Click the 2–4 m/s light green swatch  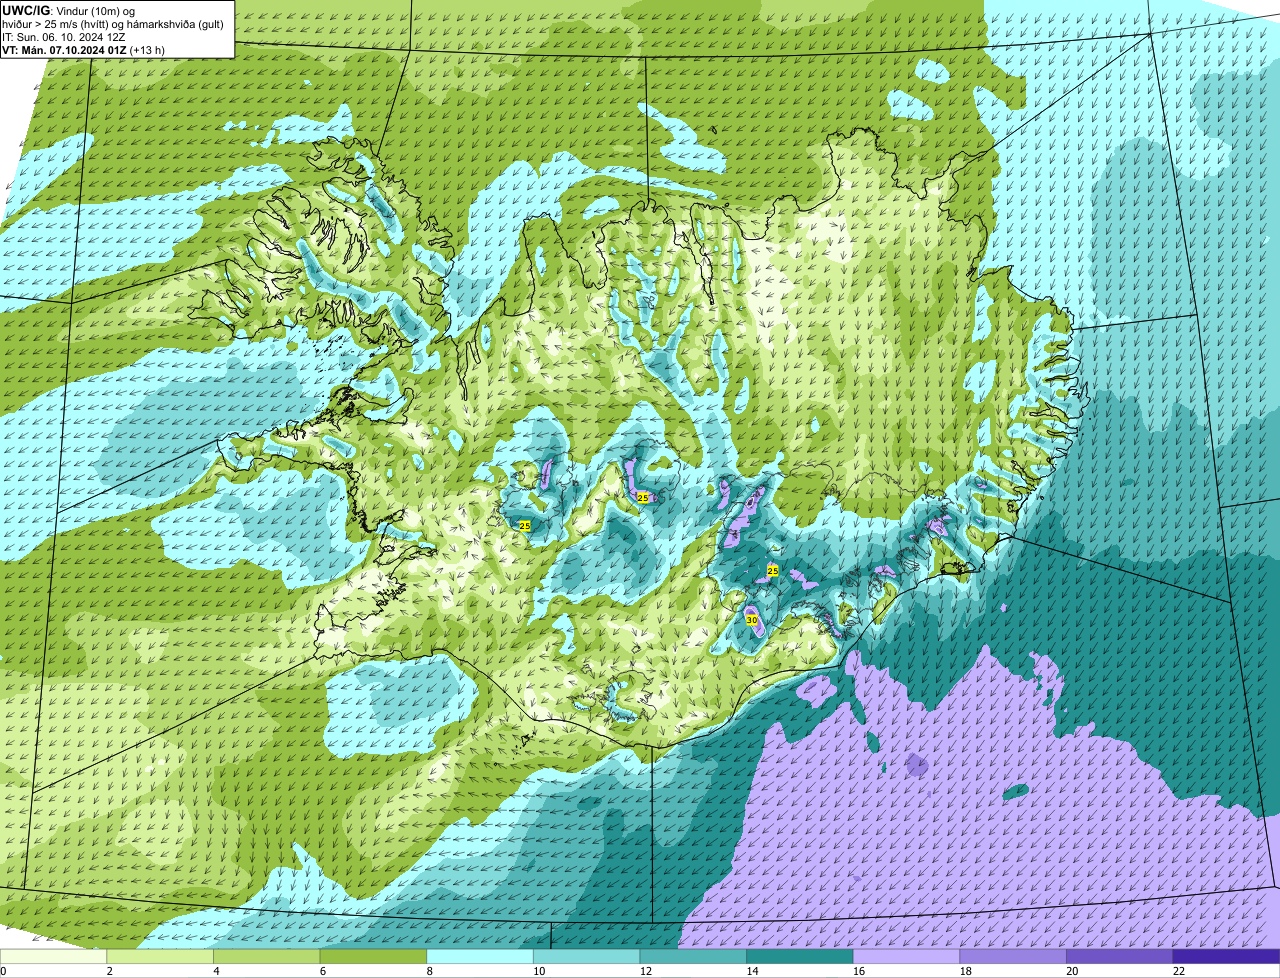(160, 956)
